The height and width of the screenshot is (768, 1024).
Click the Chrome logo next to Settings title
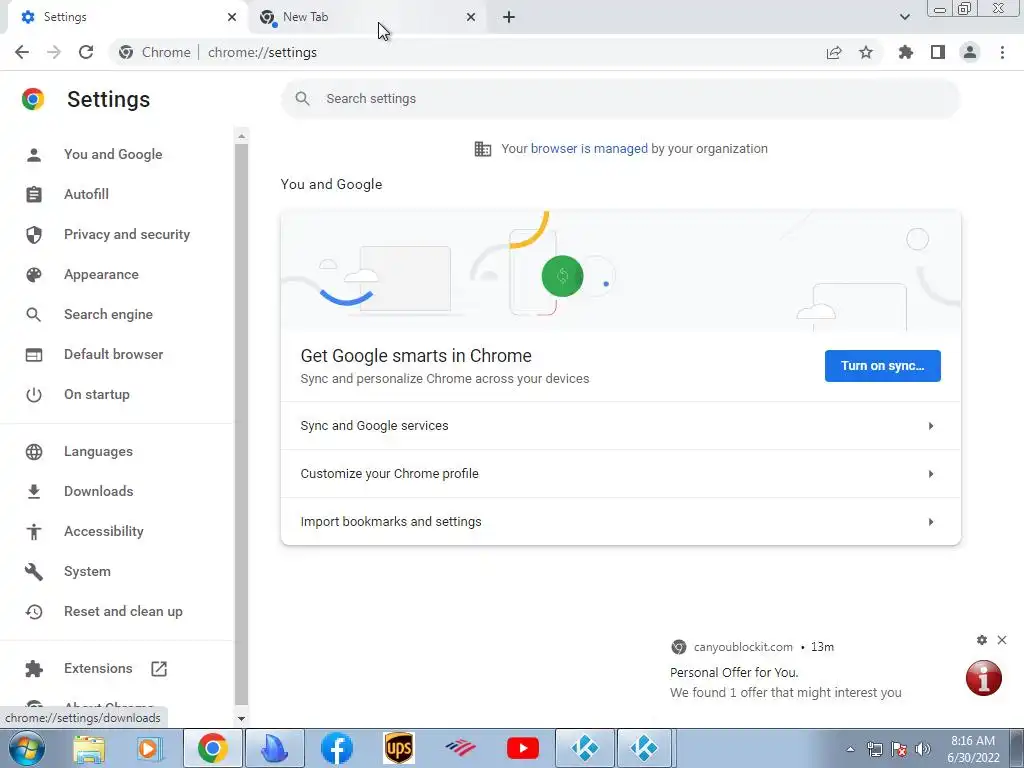pos(33,99)
